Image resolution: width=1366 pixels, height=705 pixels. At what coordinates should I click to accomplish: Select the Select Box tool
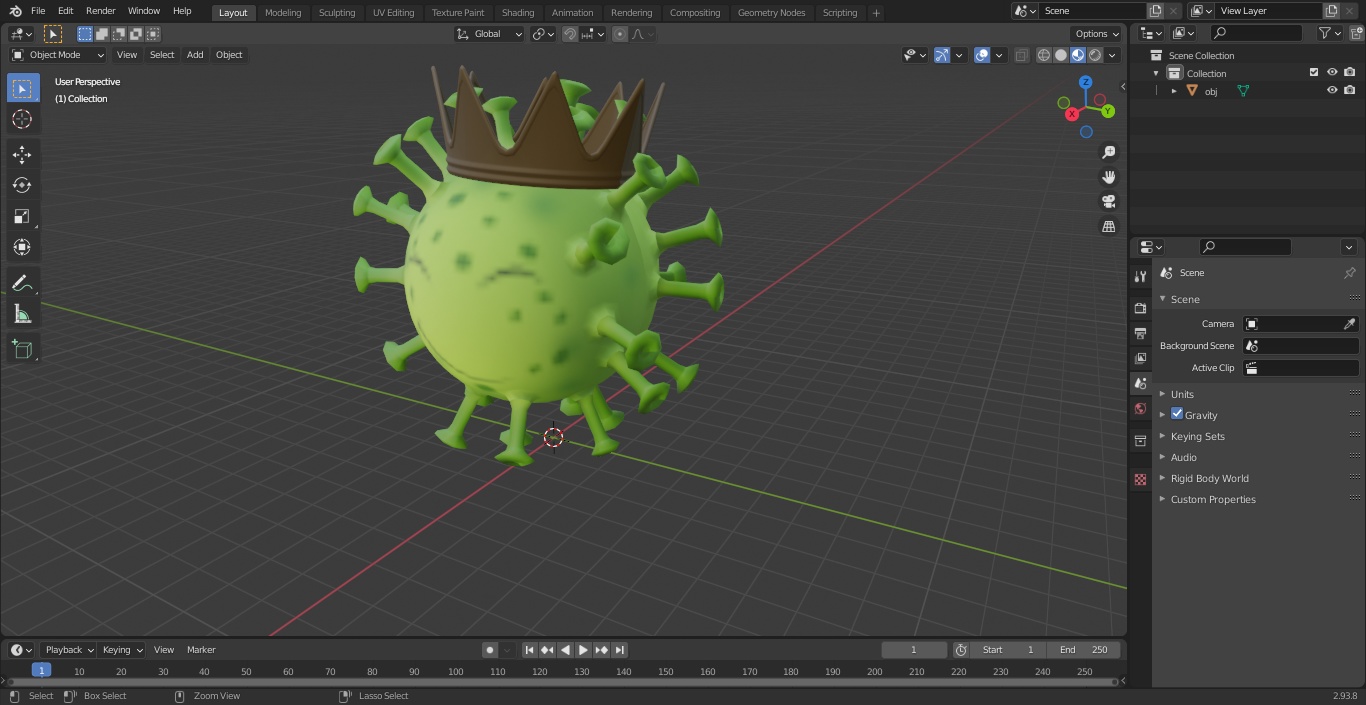23,88
